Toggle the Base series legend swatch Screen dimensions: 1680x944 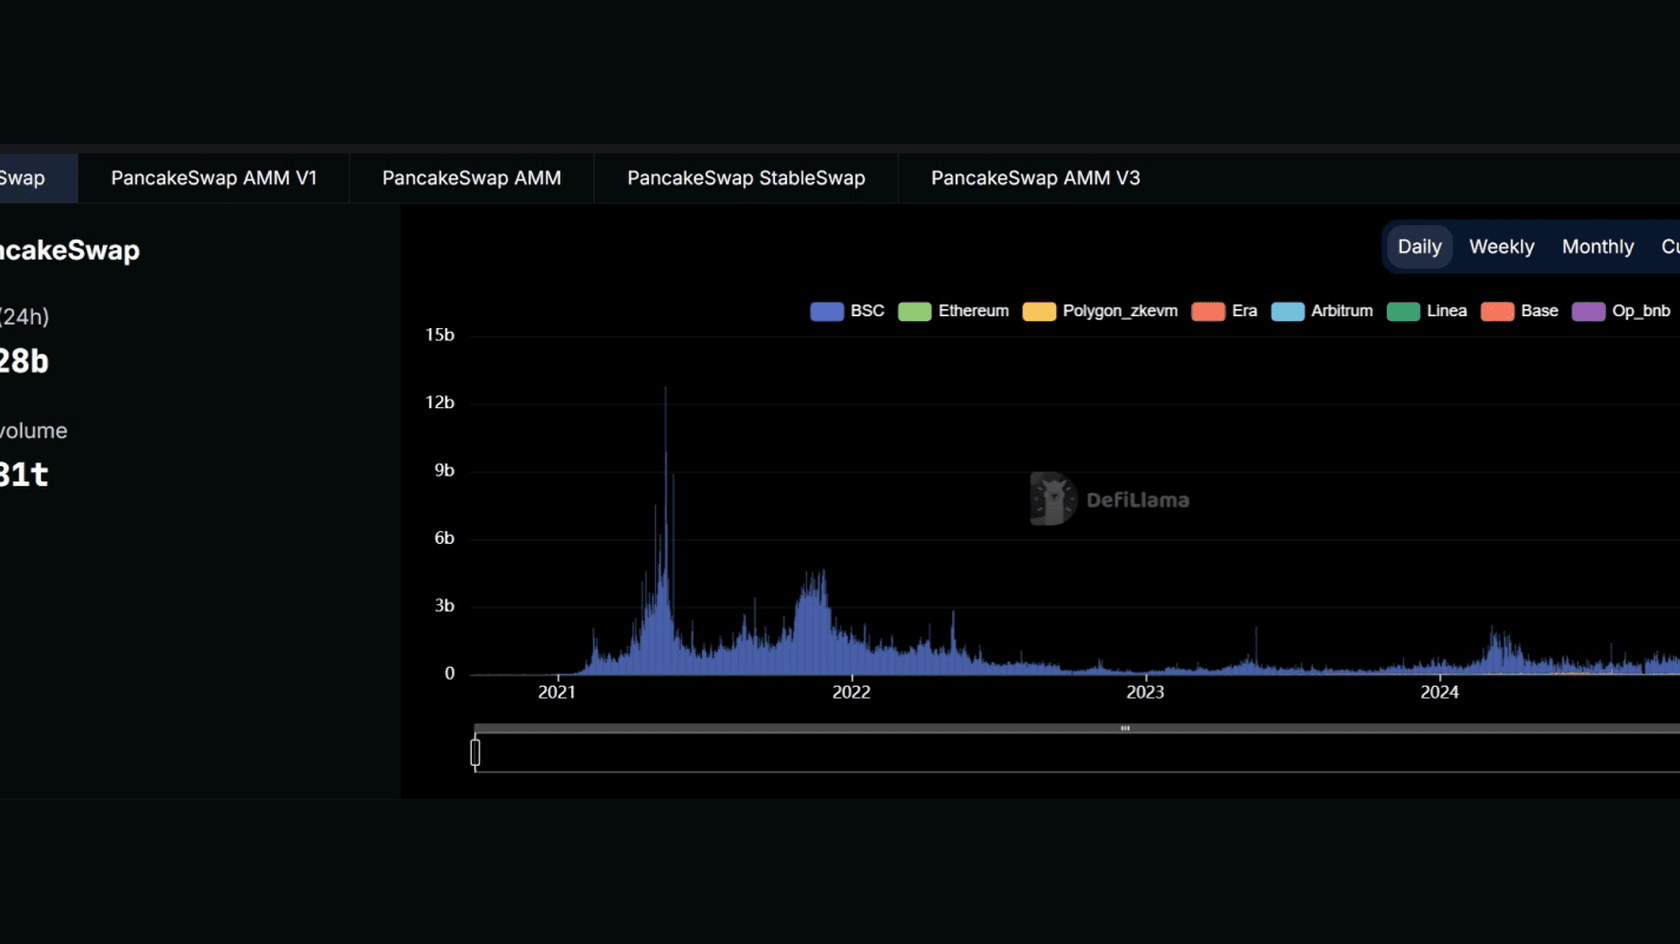tap(1497, 311)
